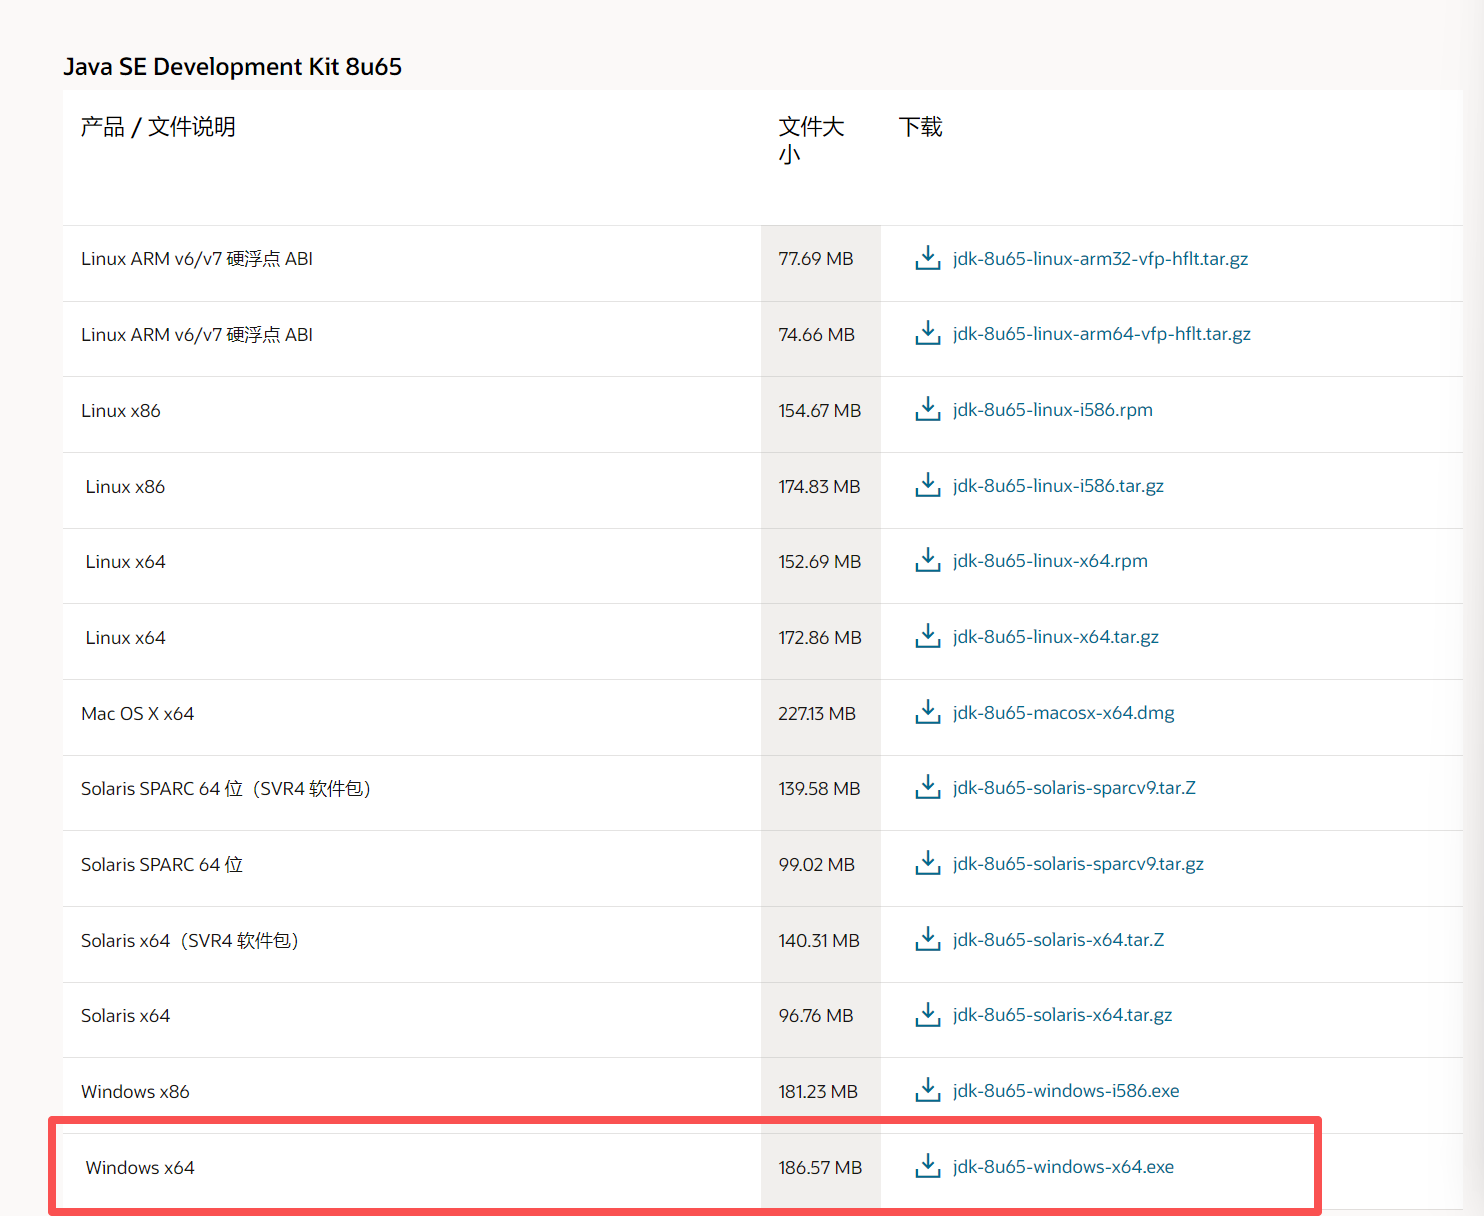Select the 172.86 MB file size
Viewport: 1484px width, 1216px height.
coord(820,637)
